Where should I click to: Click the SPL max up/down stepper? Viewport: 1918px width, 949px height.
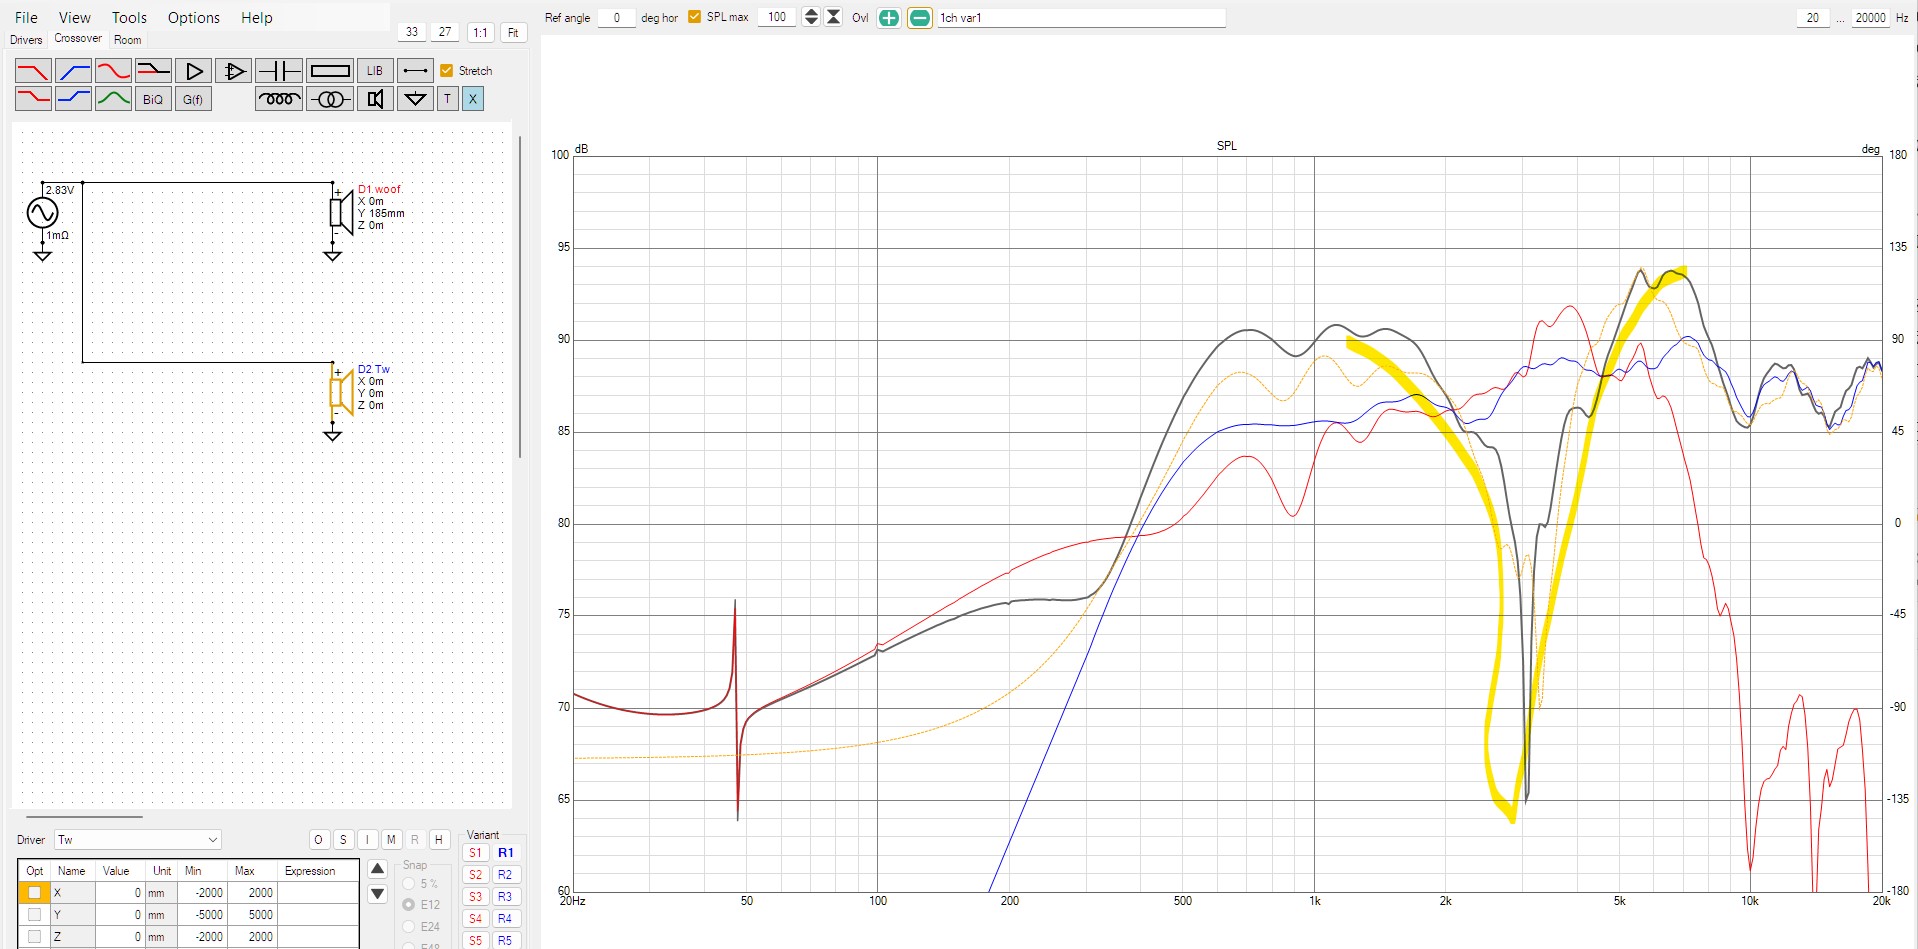811,17
